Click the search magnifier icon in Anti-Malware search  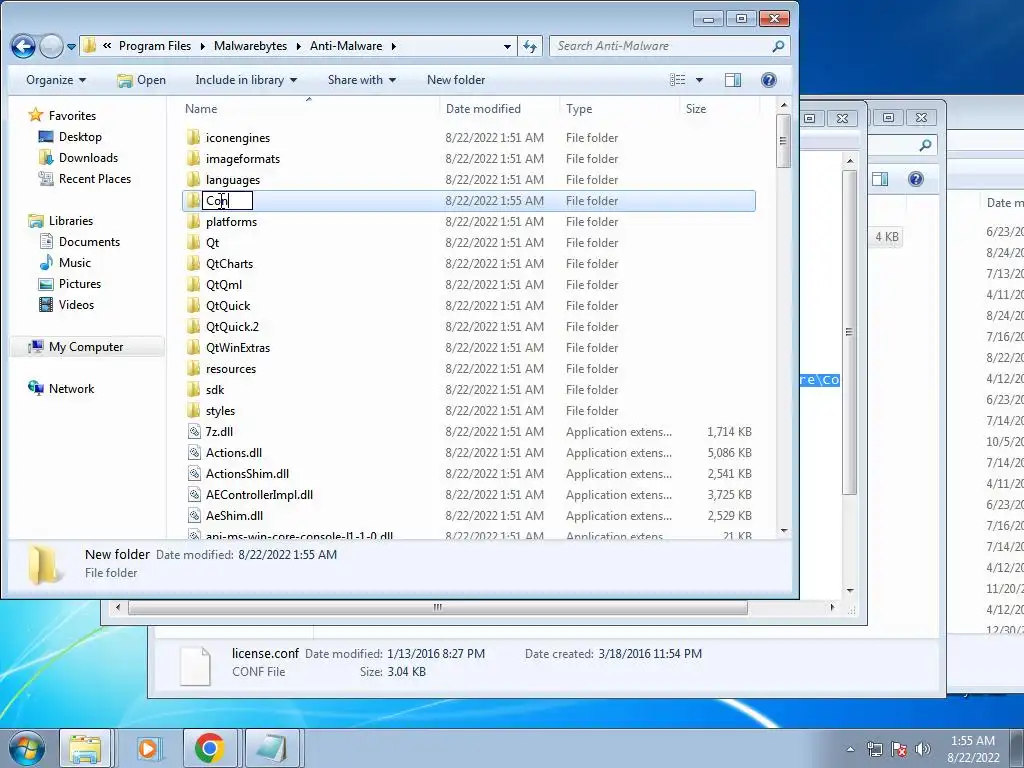[x=777, y=46]
